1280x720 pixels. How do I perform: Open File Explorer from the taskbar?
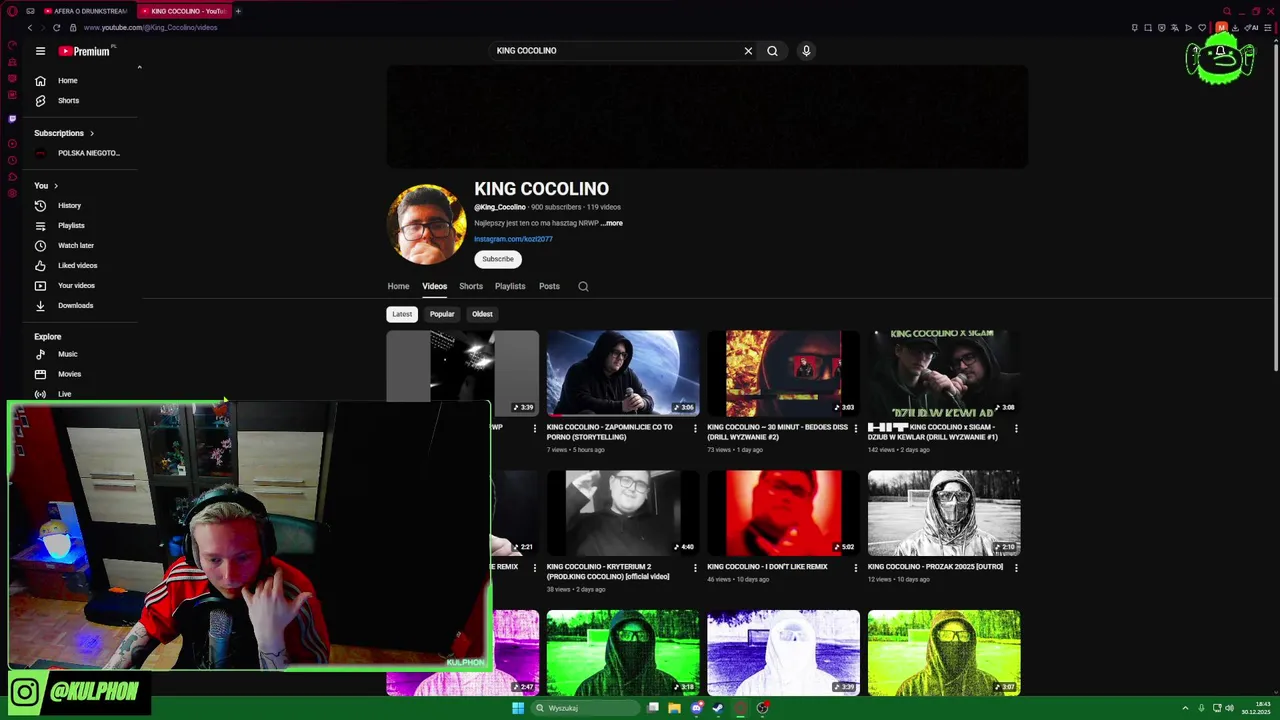674,708
